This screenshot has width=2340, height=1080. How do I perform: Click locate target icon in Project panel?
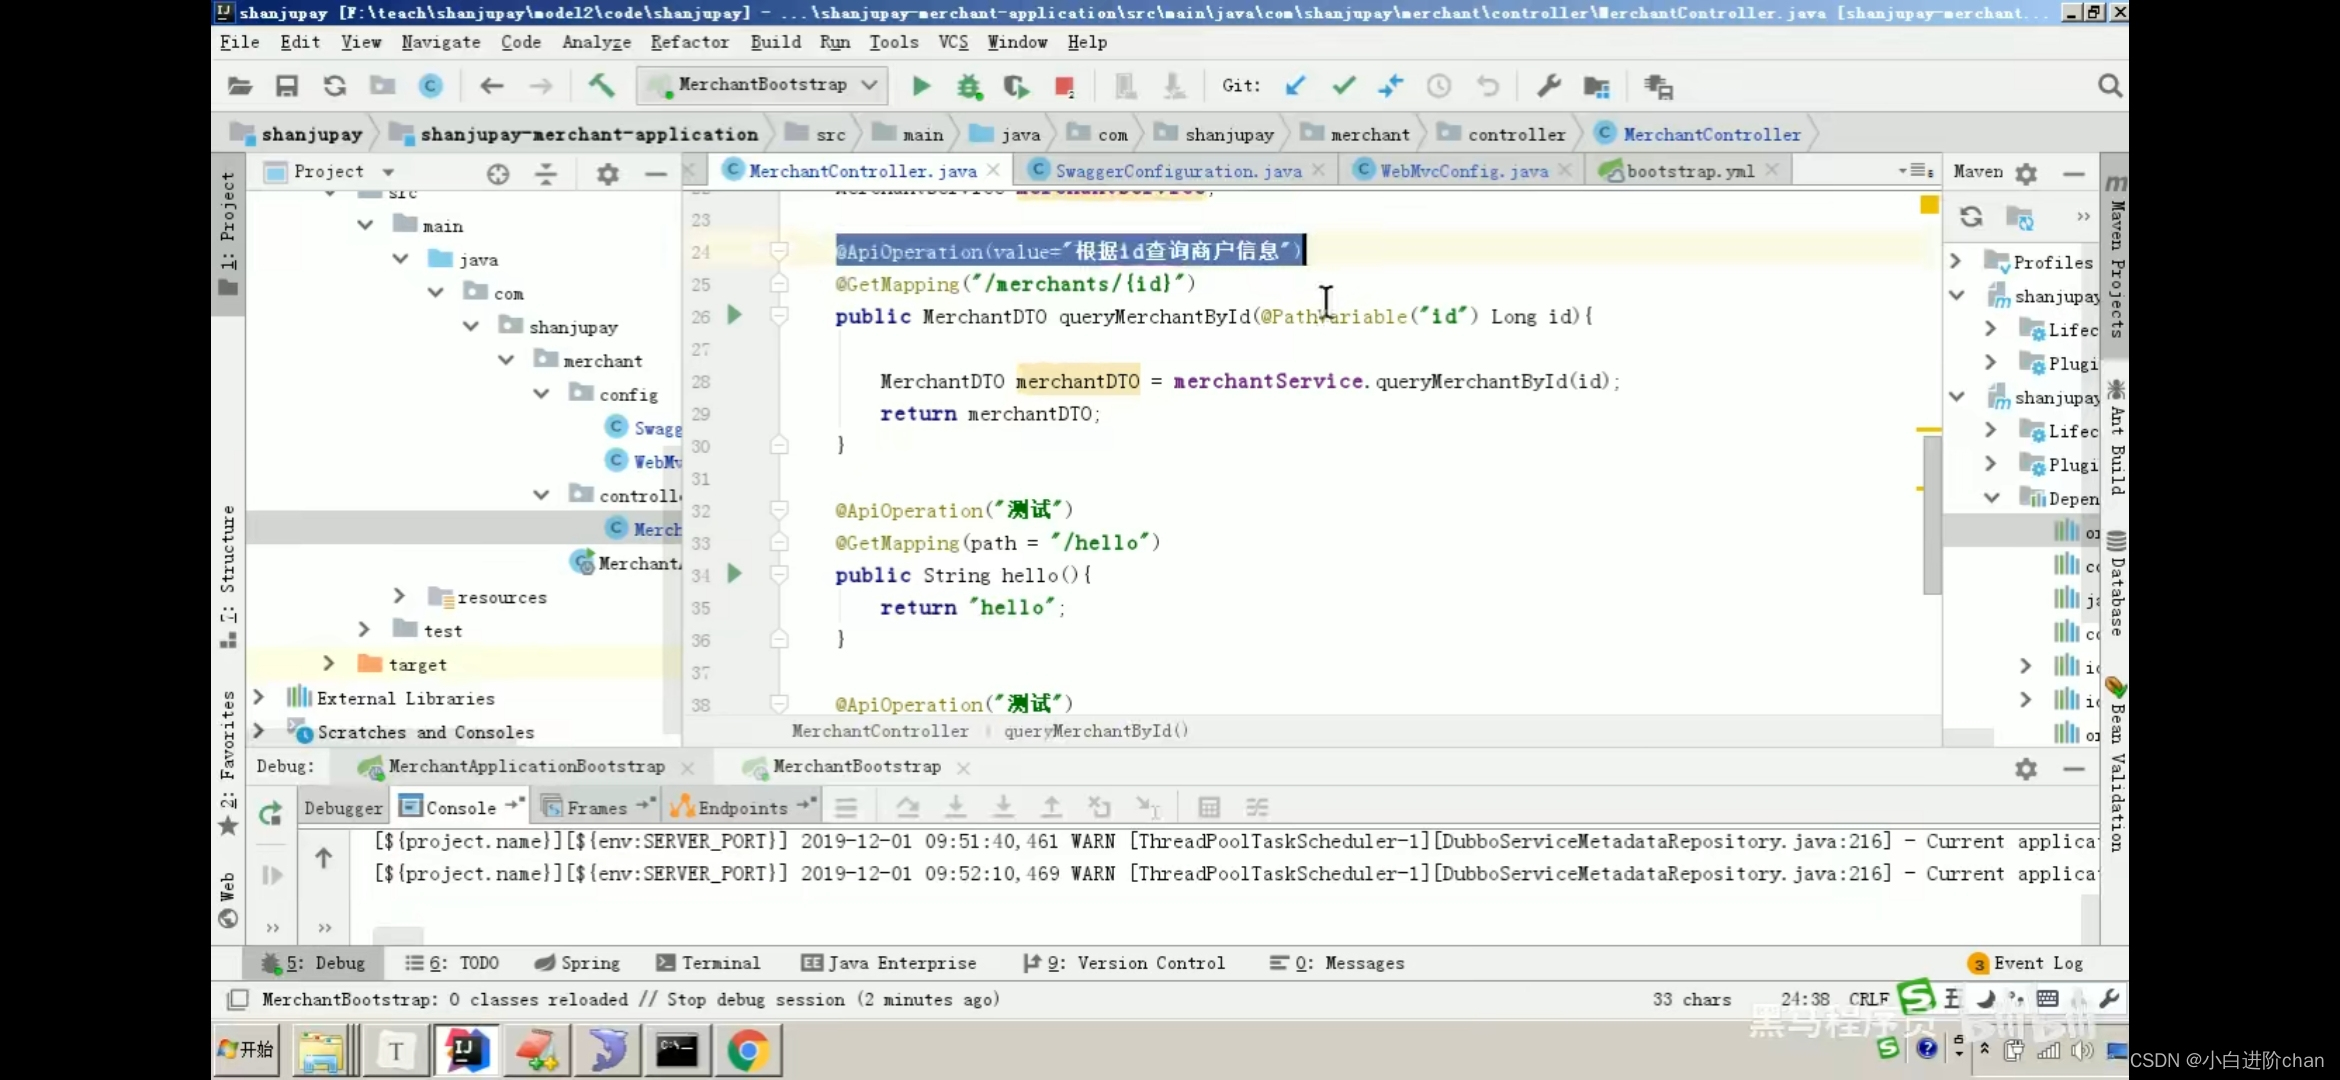tap(498, 174)
